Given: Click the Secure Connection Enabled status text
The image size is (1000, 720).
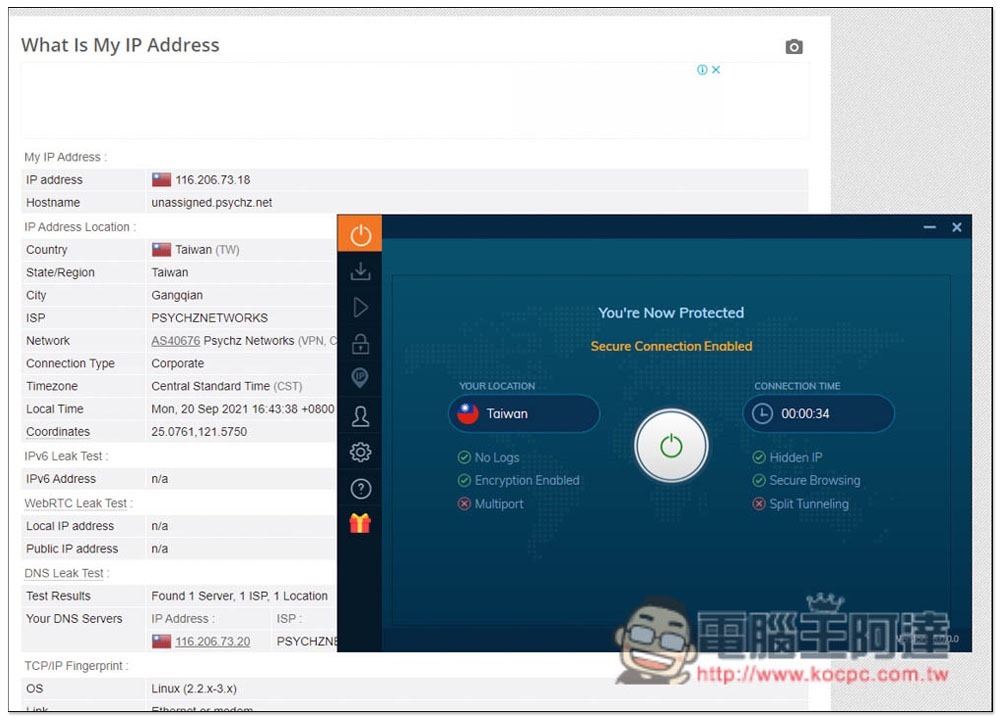Looking at the screenshot, I should click(671, 346).
